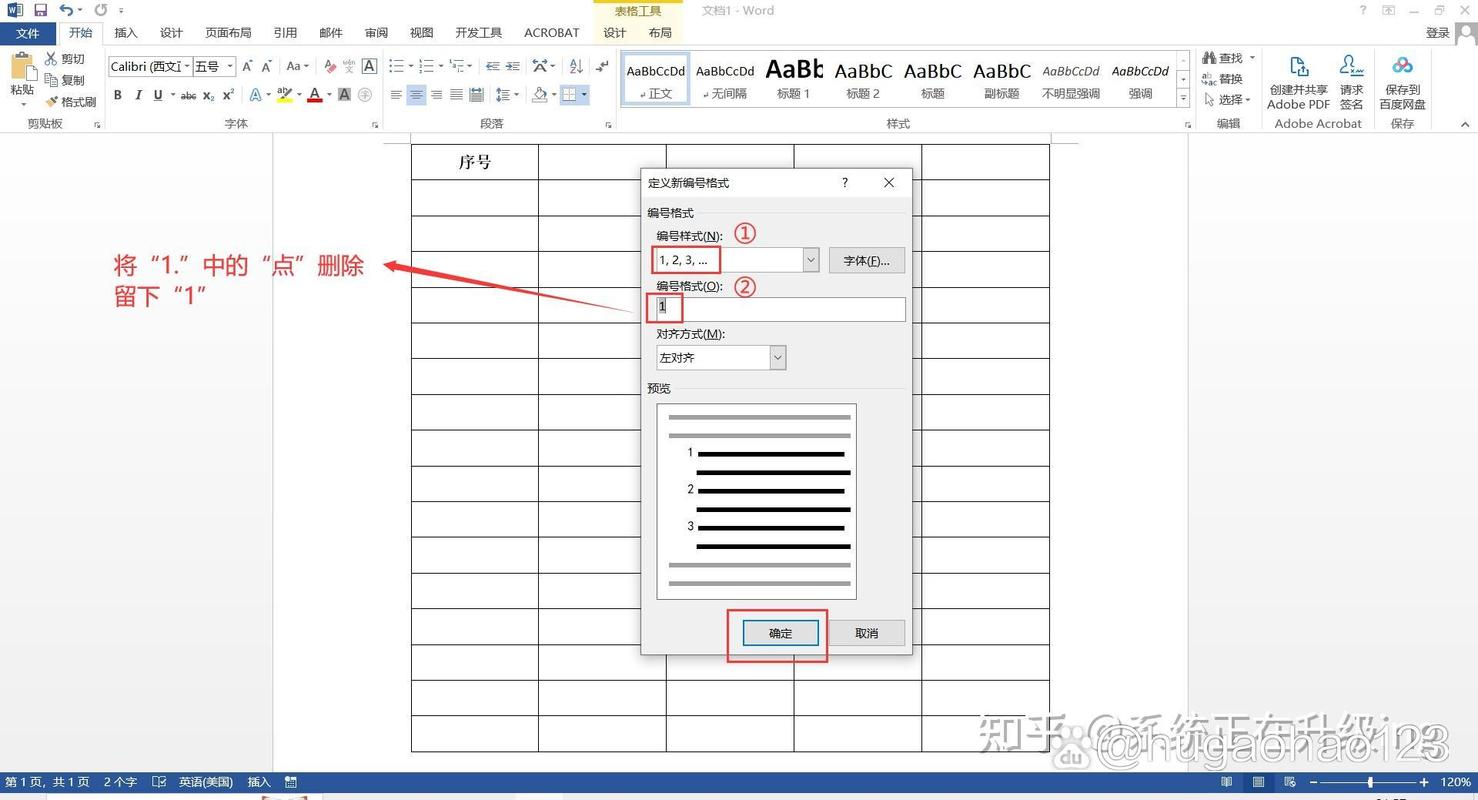Viewport: 1478px width, 800px height.
Task: Apply subscript formatting
Action: click(208, 96)
